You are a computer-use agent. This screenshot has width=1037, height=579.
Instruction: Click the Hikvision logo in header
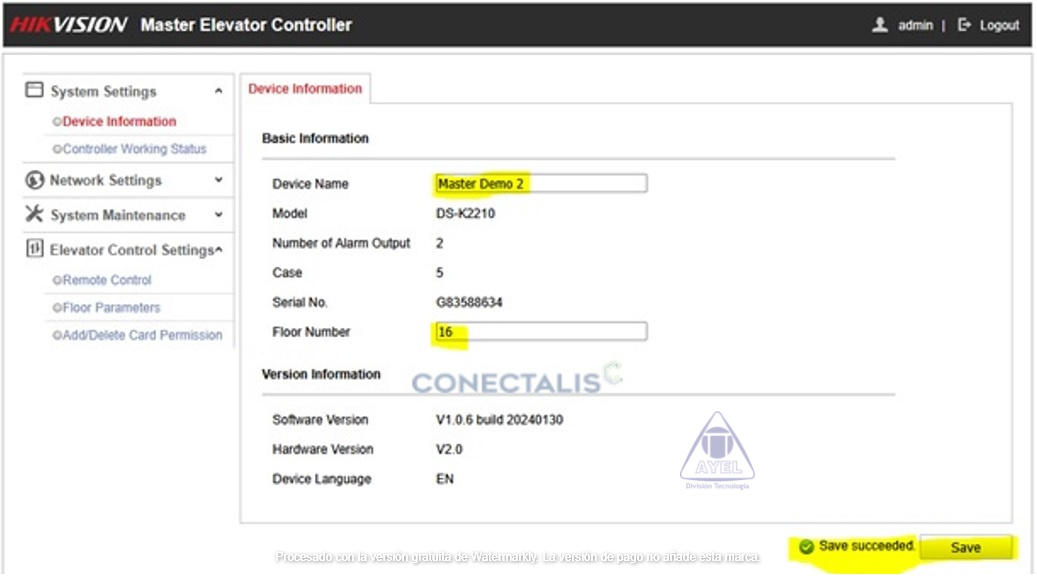[x=68, y=25]
